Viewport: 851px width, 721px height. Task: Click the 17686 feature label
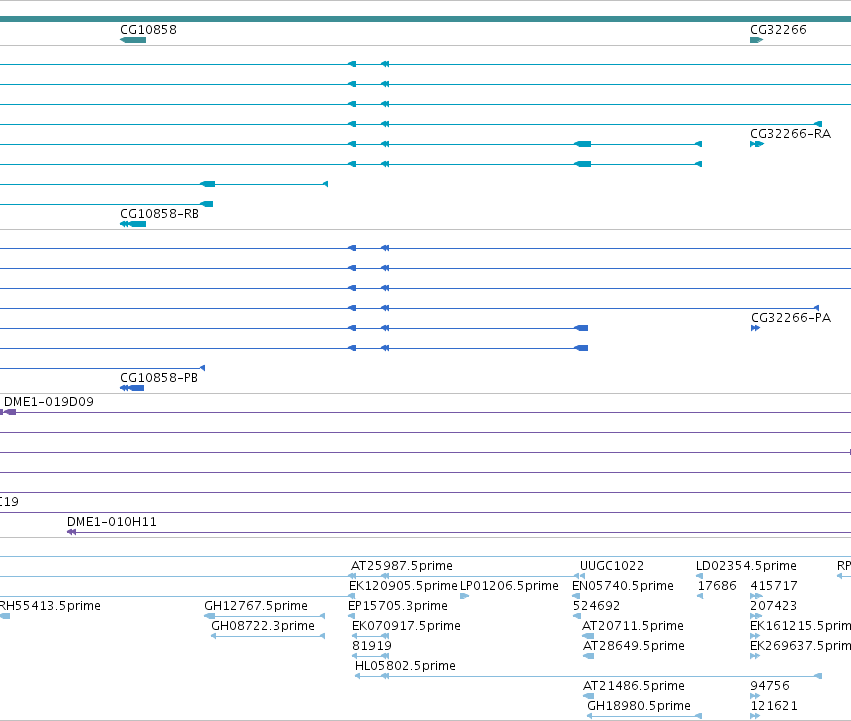pos(717,586)
